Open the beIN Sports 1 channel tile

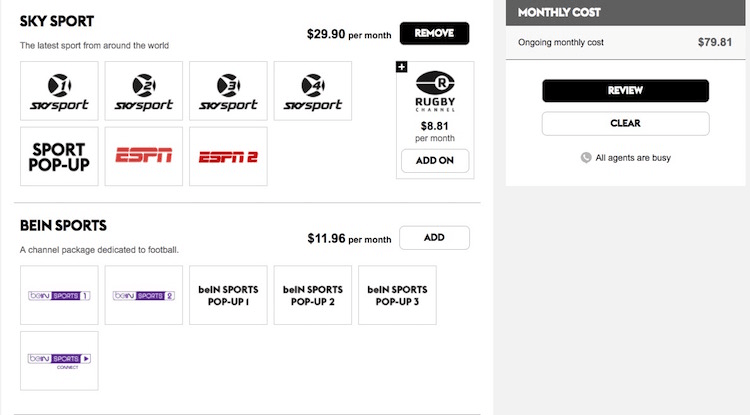pyautogui.click(x=59, y=295)
